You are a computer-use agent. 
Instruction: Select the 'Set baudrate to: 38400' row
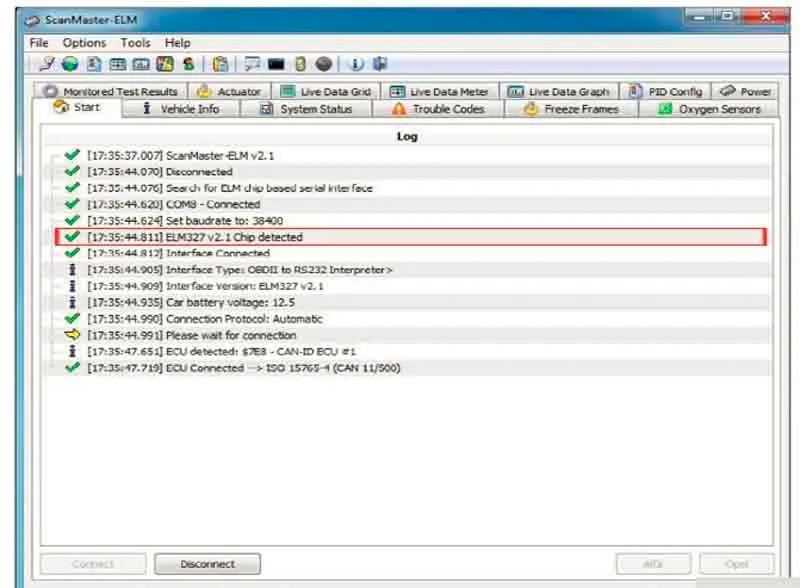point(407,220)
